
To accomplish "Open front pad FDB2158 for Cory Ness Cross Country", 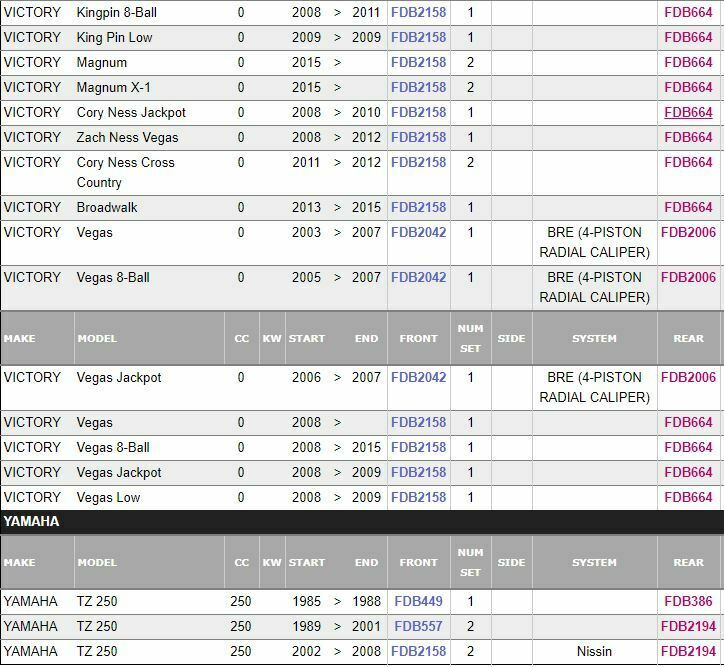I will tap(418, 162).
